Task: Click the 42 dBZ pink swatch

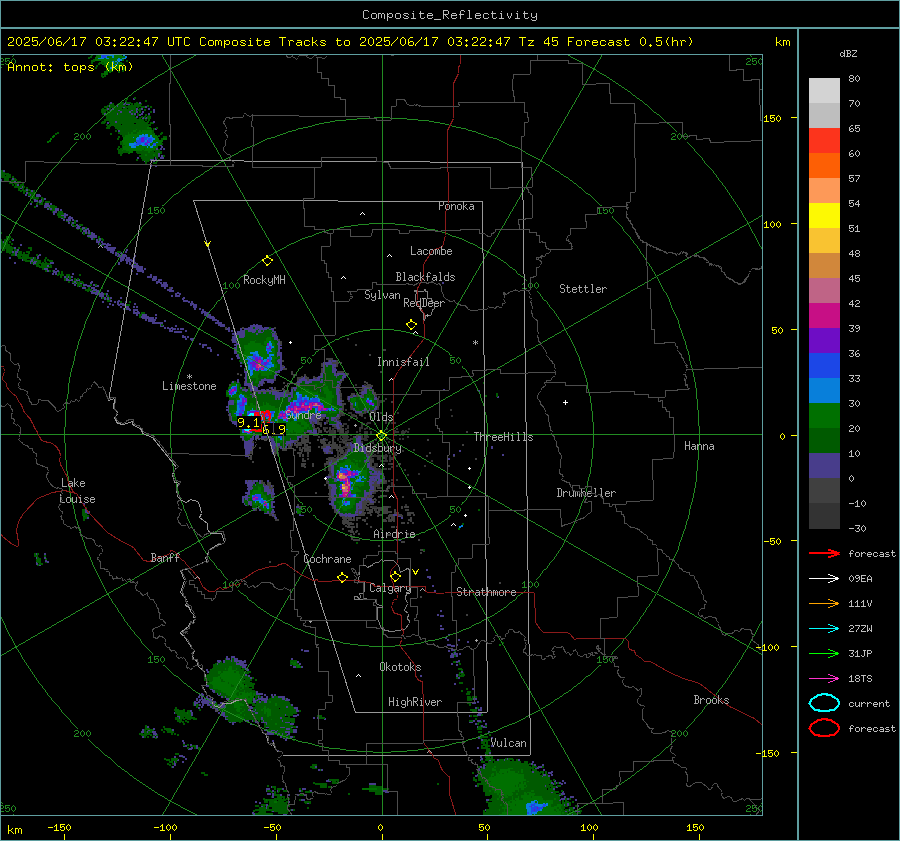Action: (x=824, y=290)
